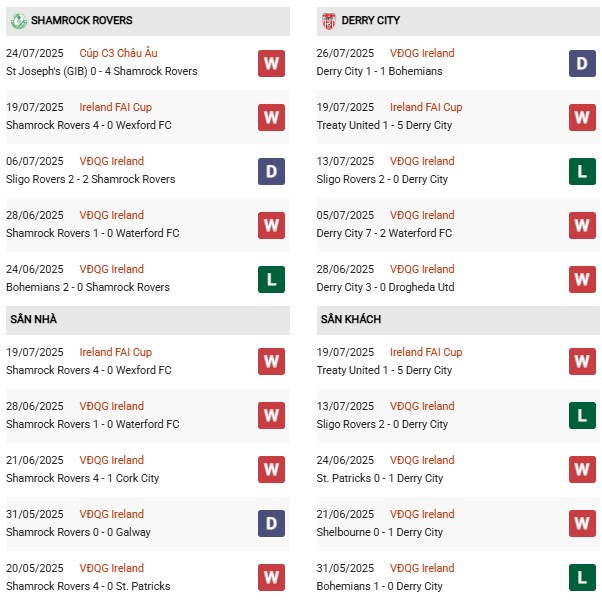Select the D badge for Sligo Rovers 2-2 draw
Viewport: 602px width, 600px height.
click(x=271, y=171)
